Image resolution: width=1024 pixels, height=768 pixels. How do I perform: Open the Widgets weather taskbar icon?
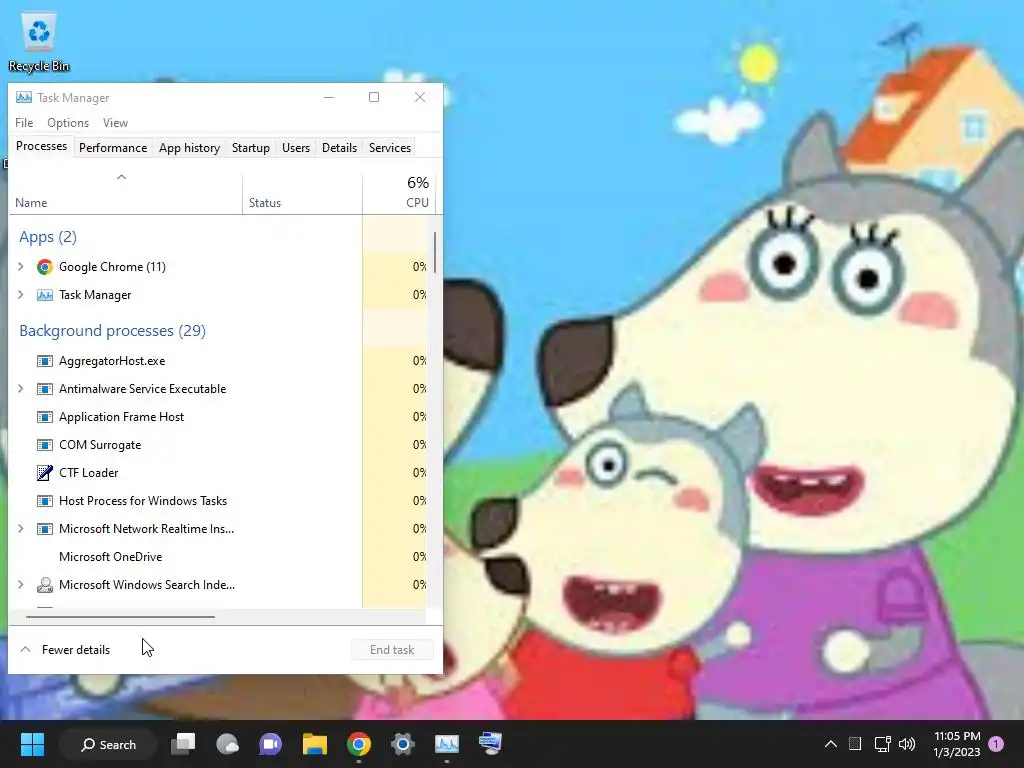(227, 744)
